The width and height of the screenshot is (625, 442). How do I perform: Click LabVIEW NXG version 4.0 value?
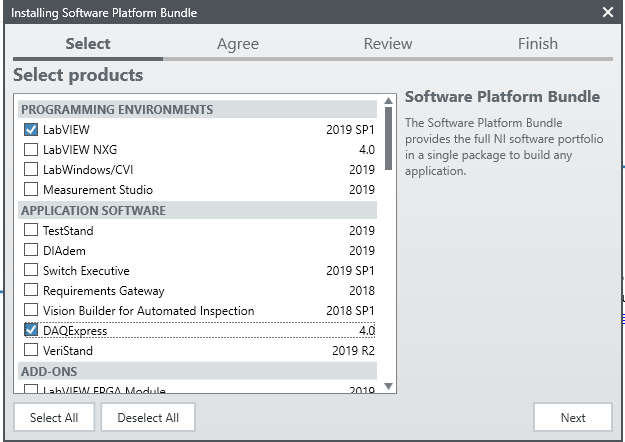(x=367, y=149)
